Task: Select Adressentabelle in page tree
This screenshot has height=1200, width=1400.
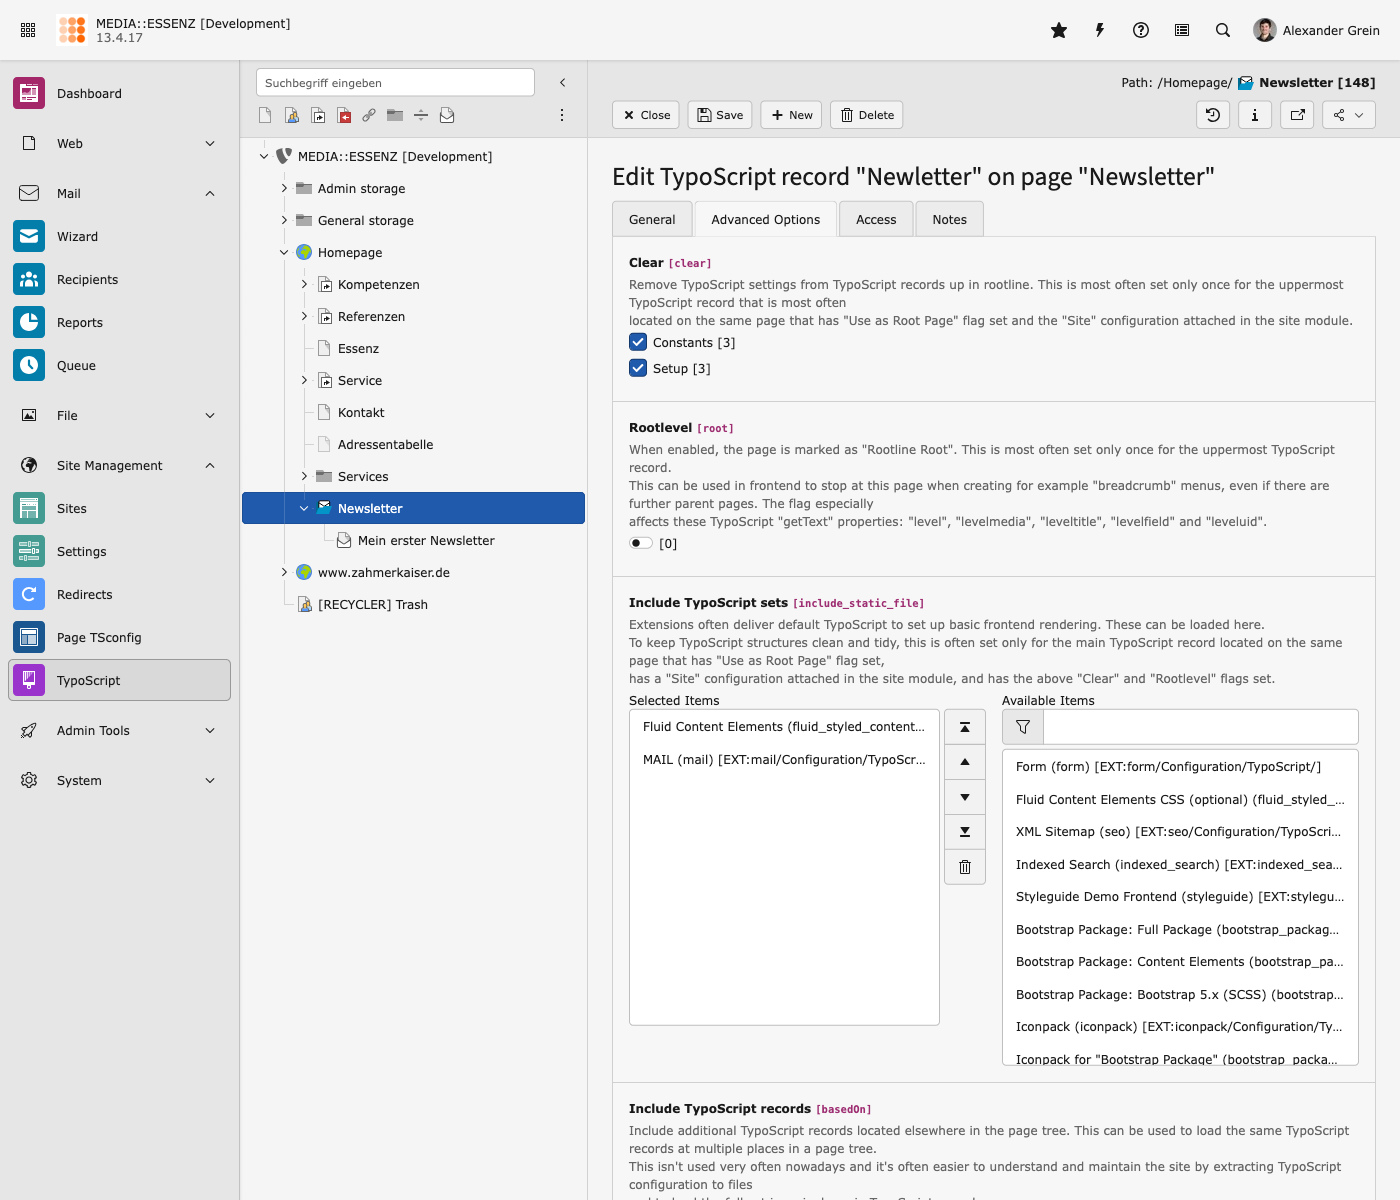Action: click(x=385, y=444)
